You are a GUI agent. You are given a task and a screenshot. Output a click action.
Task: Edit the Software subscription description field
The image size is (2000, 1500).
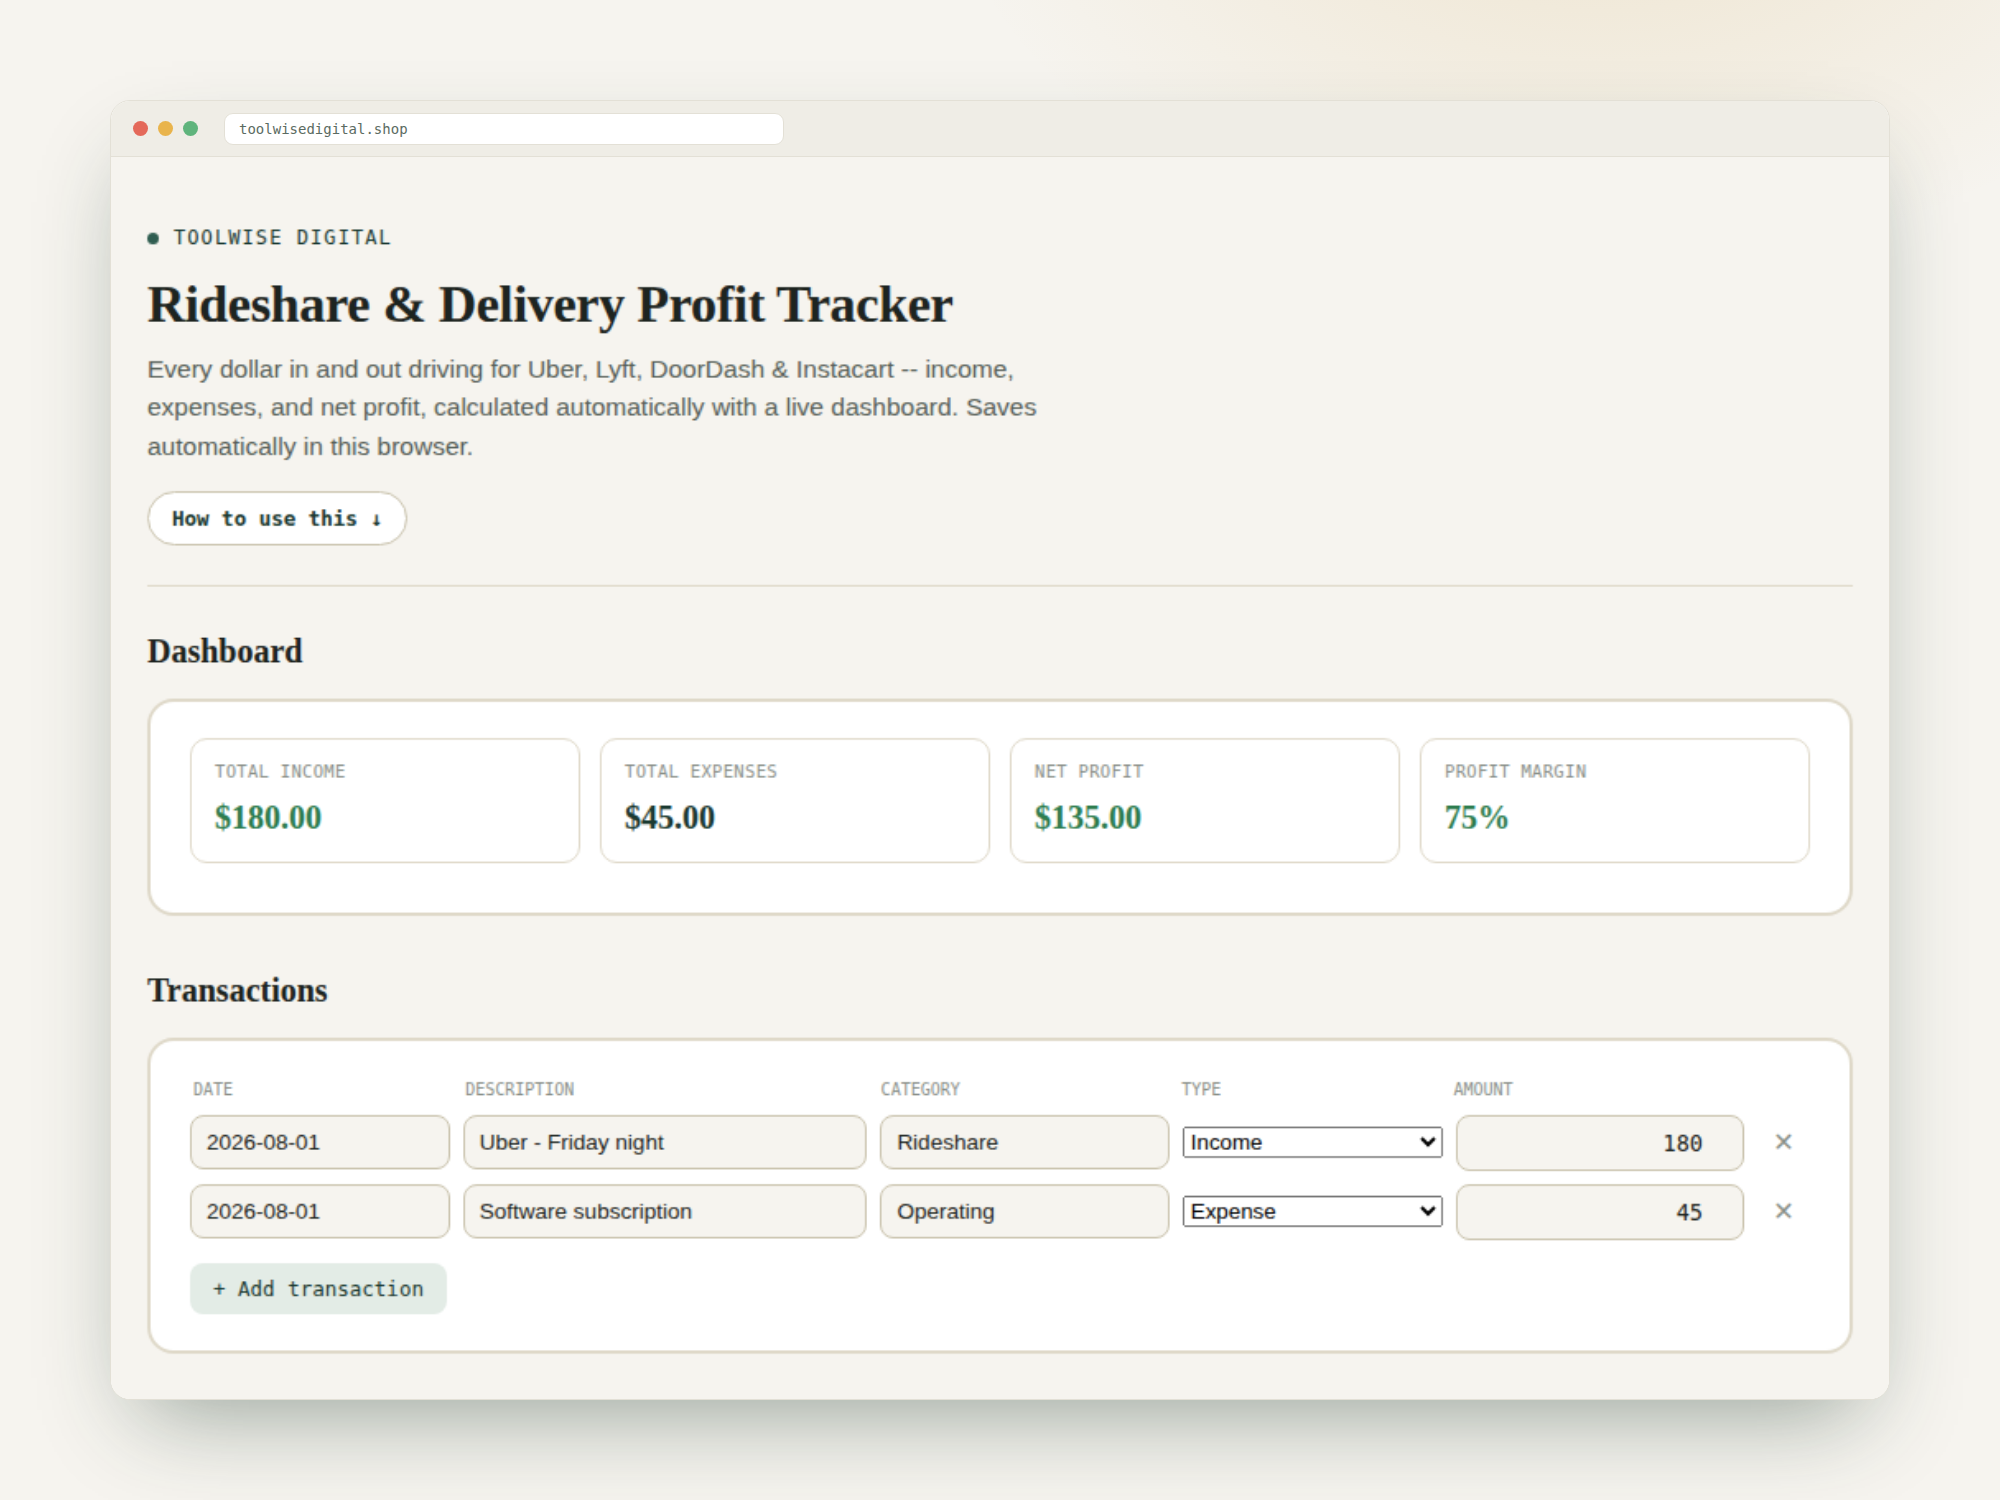pyautogui.click(x=664, y=1211)
